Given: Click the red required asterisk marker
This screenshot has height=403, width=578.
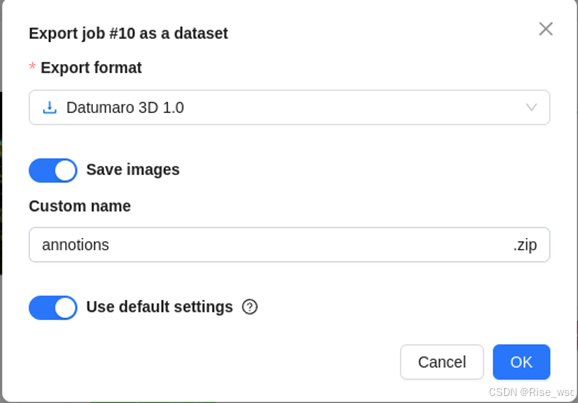Looking at the screenshot, I should tap(32, 67).
